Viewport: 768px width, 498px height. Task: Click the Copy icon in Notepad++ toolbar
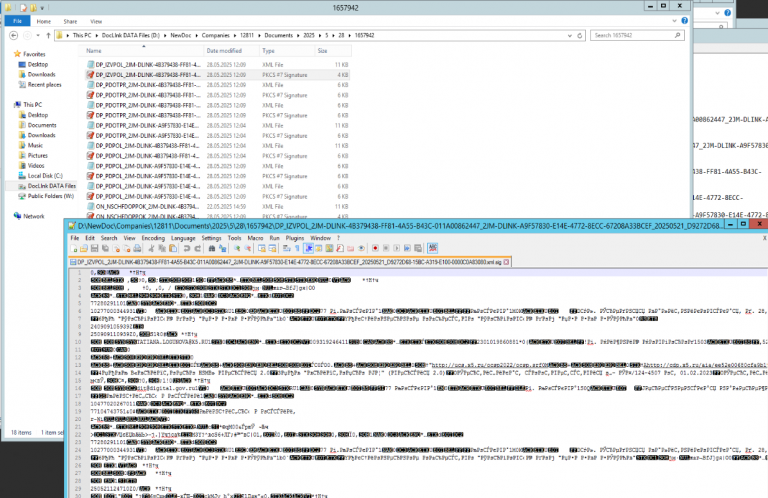coord(162,248)
